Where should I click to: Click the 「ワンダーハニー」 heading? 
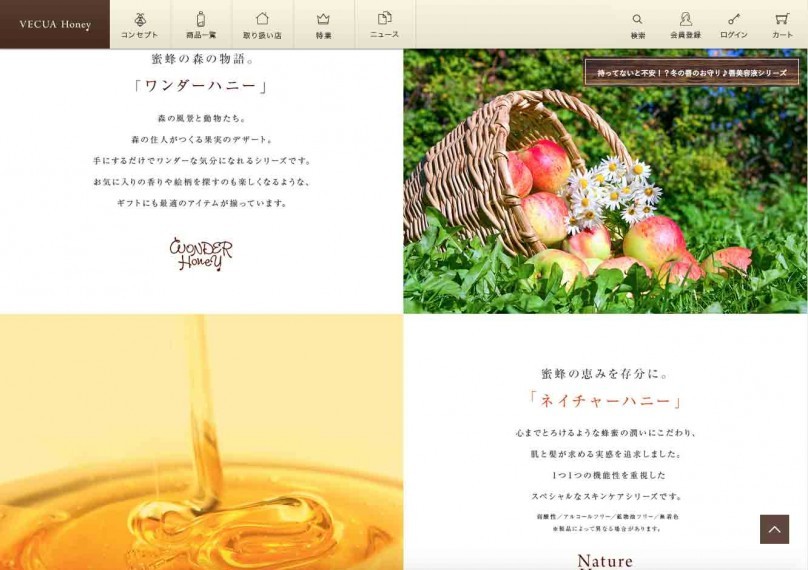point(201,86)
